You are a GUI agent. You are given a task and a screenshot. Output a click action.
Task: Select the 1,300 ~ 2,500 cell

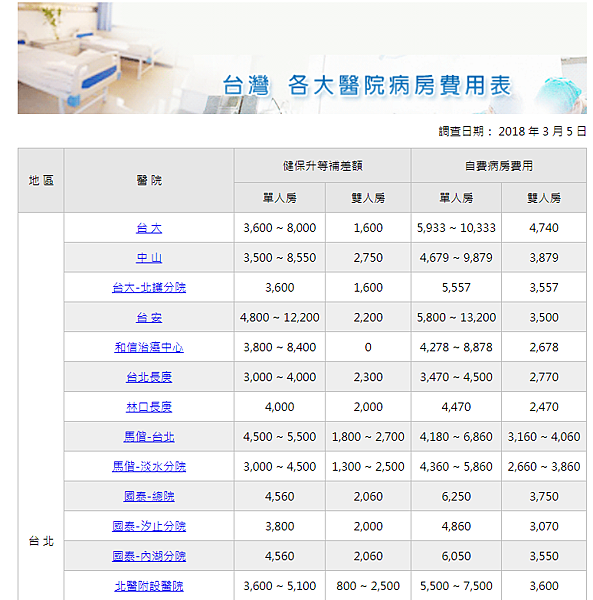pos(368,467)
